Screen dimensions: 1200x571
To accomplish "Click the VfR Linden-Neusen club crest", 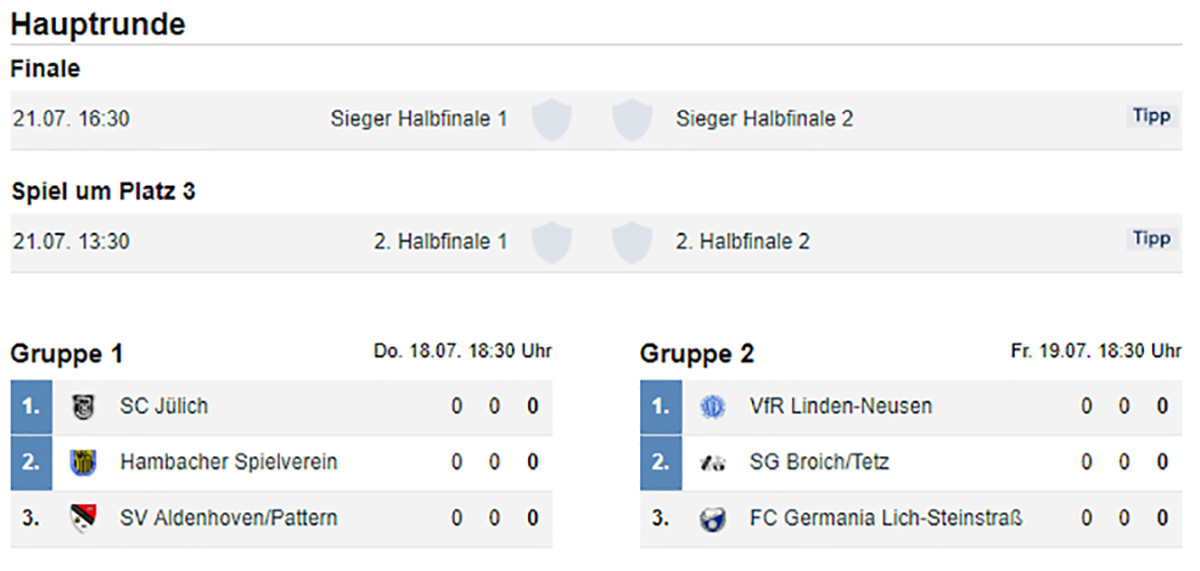I will 713,407.
